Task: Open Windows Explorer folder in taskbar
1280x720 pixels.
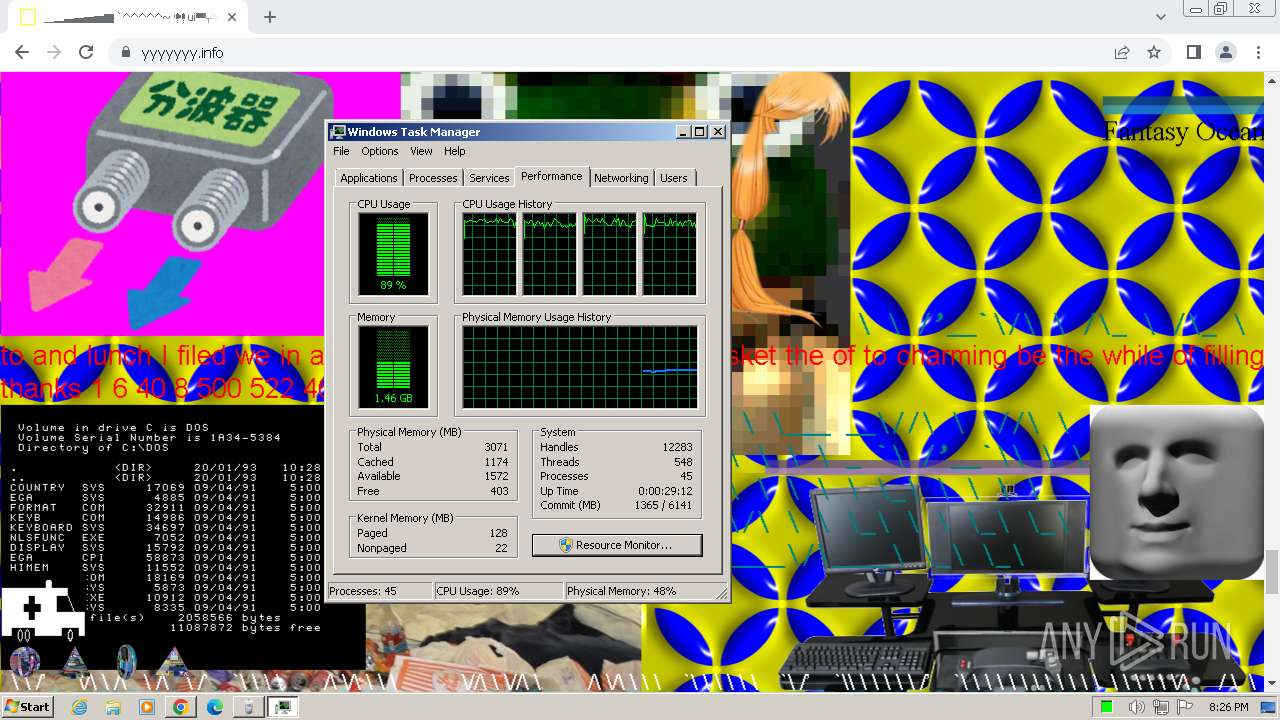Action: point(113,707)
